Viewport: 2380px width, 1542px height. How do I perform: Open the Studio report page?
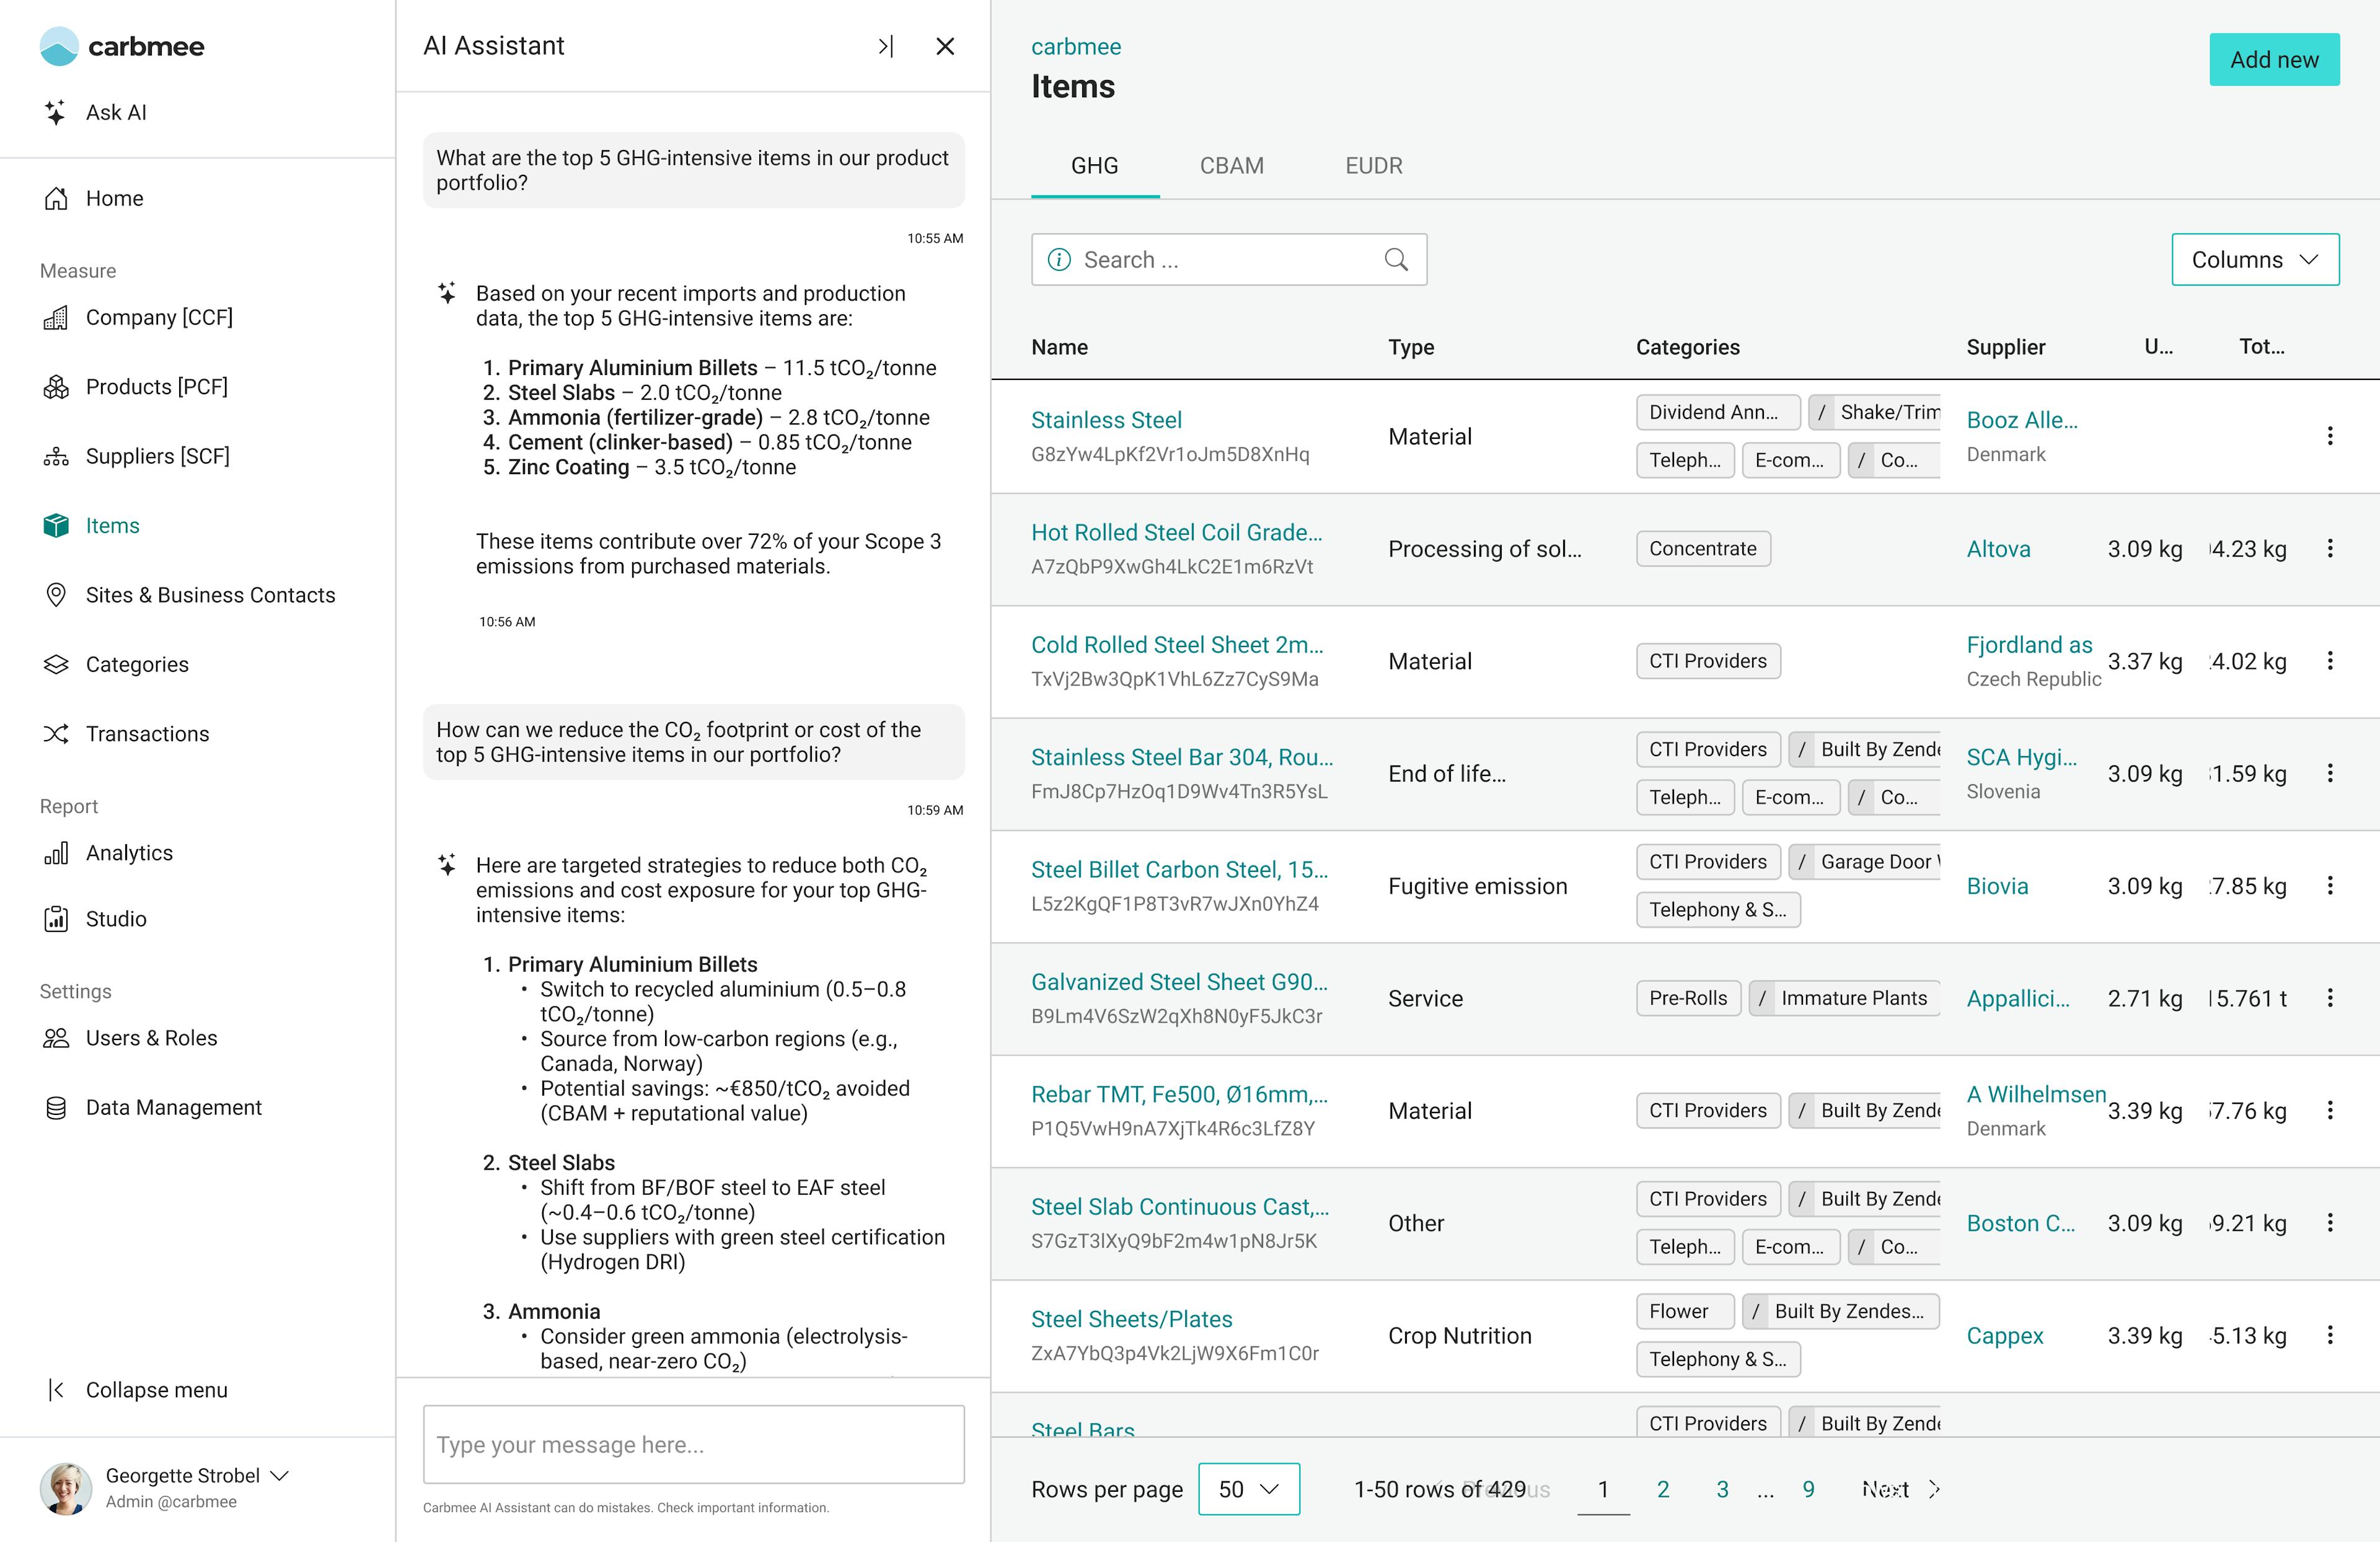click(x=115, y=918)
